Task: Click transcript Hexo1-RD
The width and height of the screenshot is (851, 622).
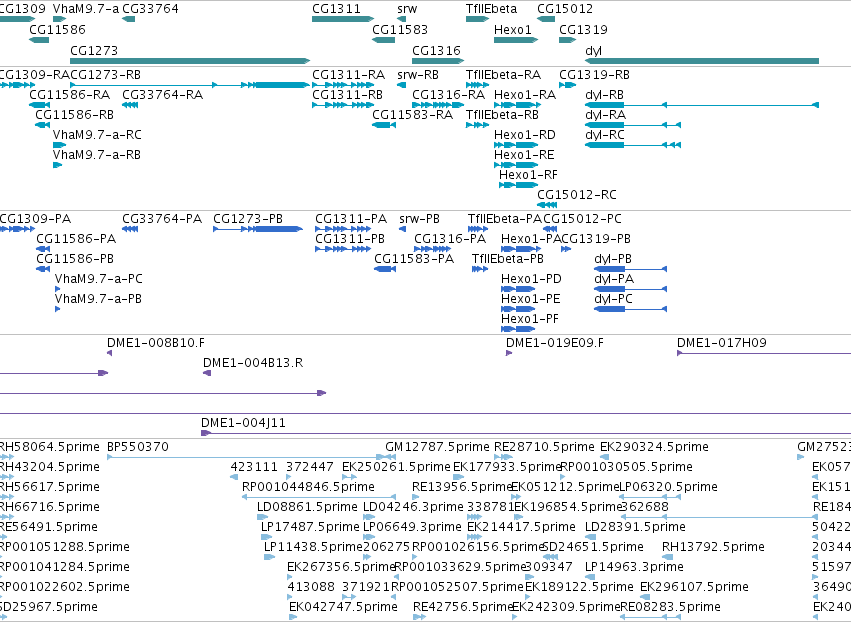Action: (x=516, y=145)
